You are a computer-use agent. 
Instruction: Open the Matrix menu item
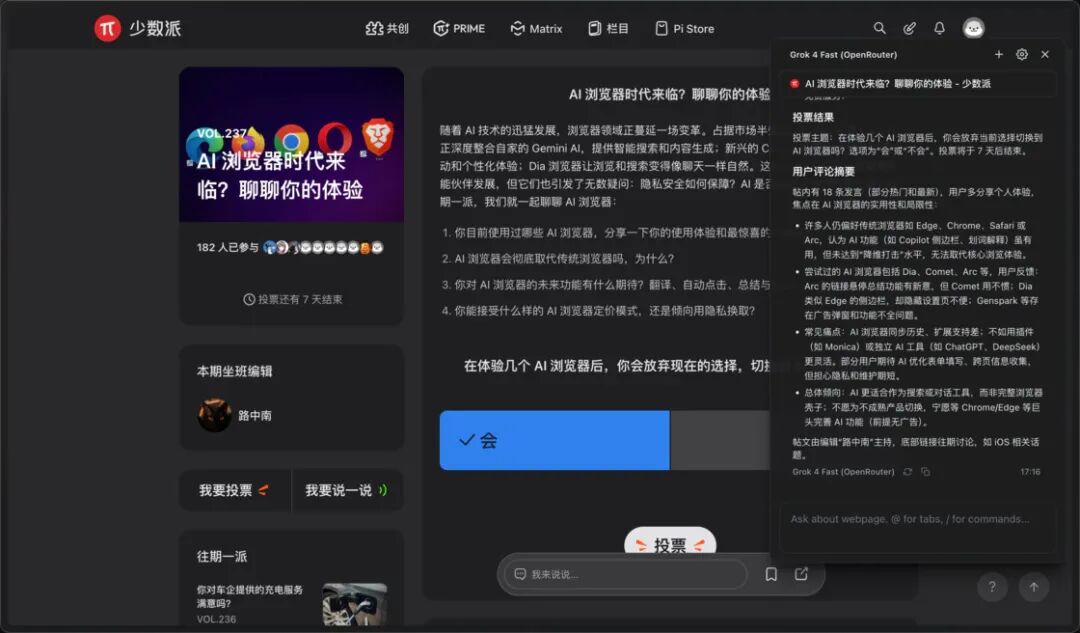pyautogui.click(x=536, y=28)
